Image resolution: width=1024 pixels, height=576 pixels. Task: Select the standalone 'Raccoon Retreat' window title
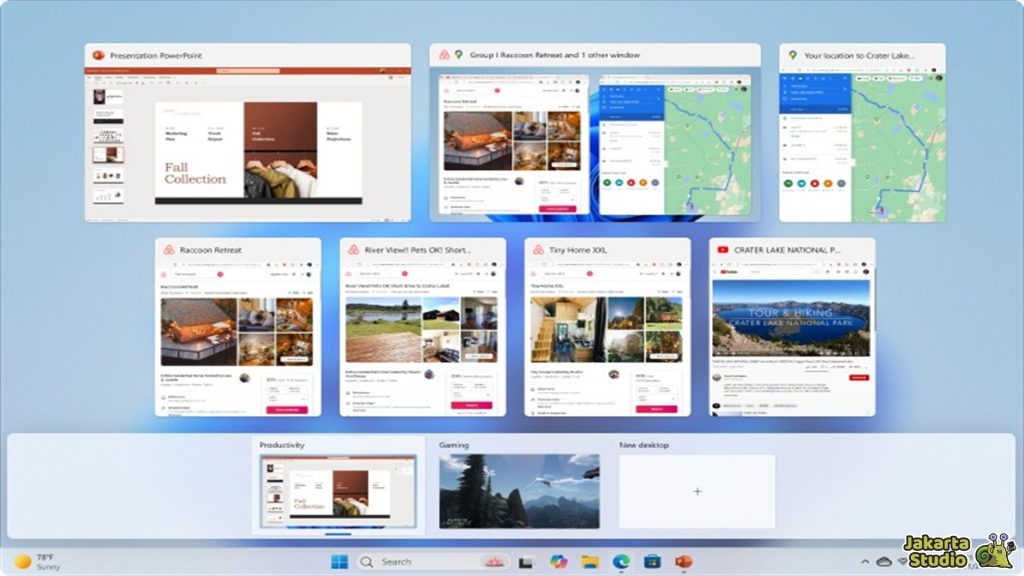210,250
